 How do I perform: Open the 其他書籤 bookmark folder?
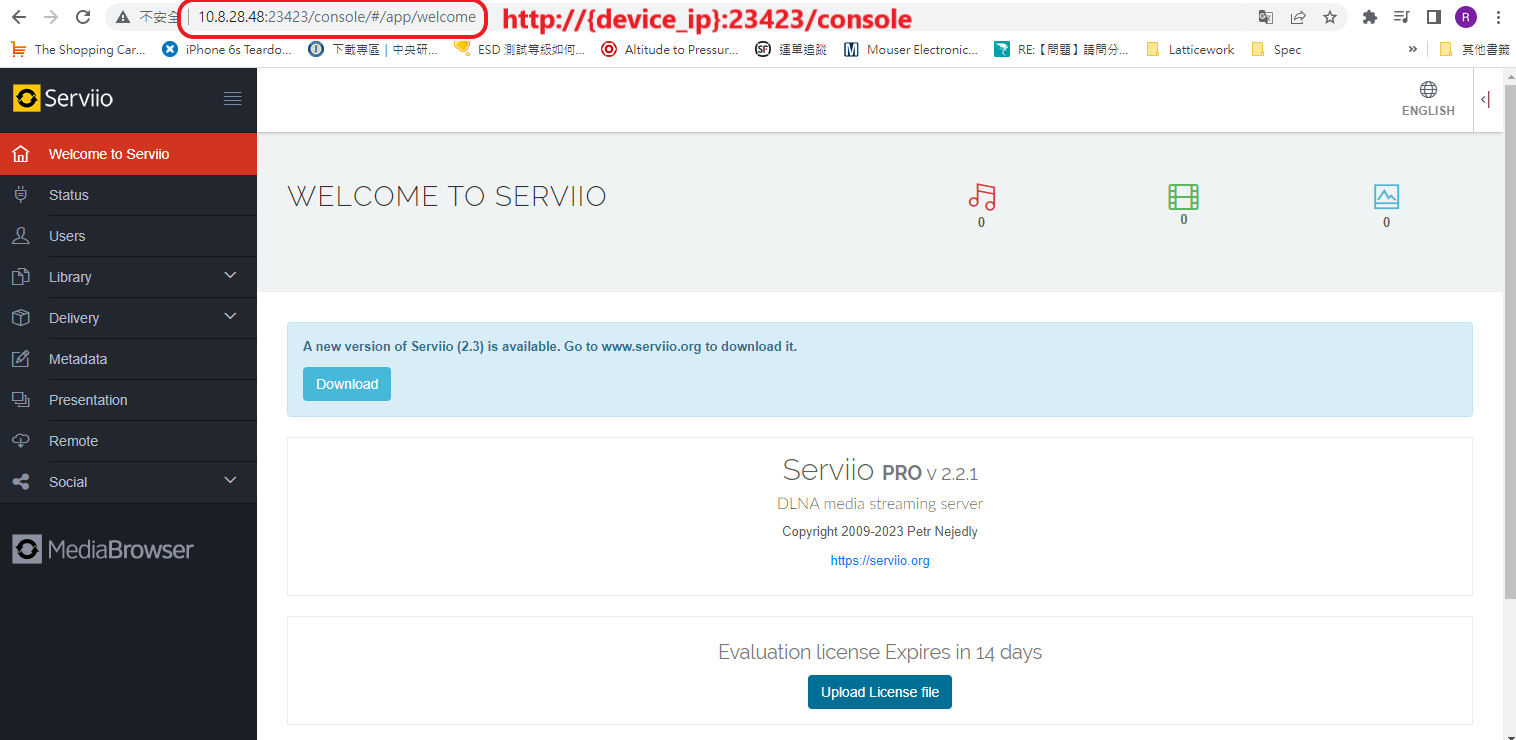1474,49
